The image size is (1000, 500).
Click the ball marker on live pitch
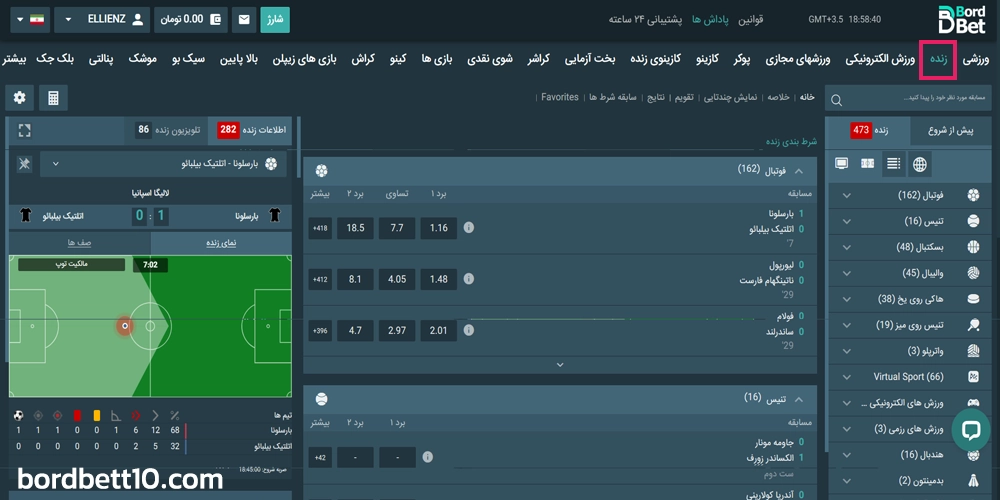(125, 326)
